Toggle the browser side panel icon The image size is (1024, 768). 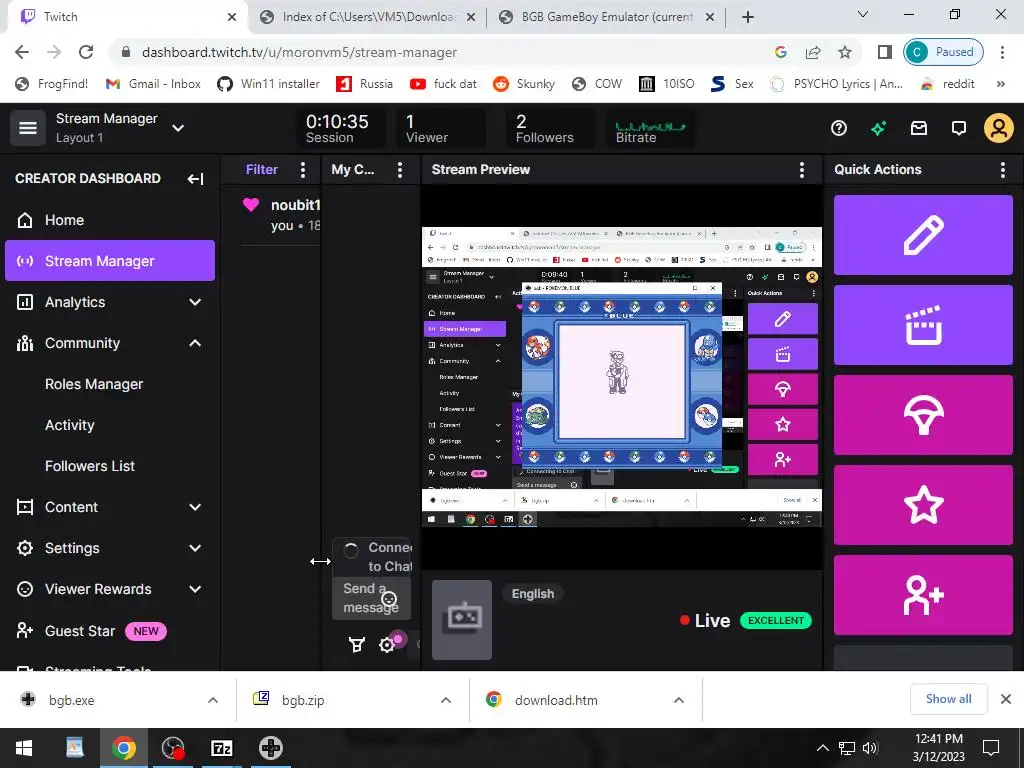point(885,52)
